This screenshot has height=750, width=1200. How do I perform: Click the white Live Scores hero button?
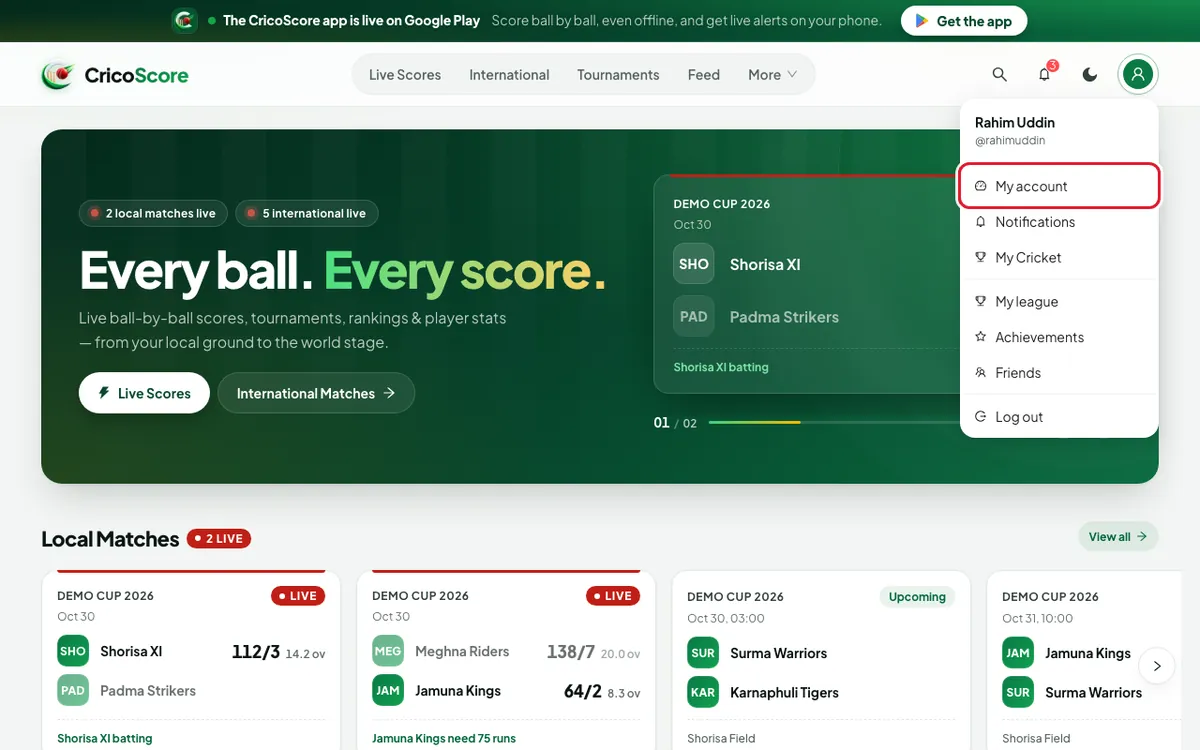point(144,393)
